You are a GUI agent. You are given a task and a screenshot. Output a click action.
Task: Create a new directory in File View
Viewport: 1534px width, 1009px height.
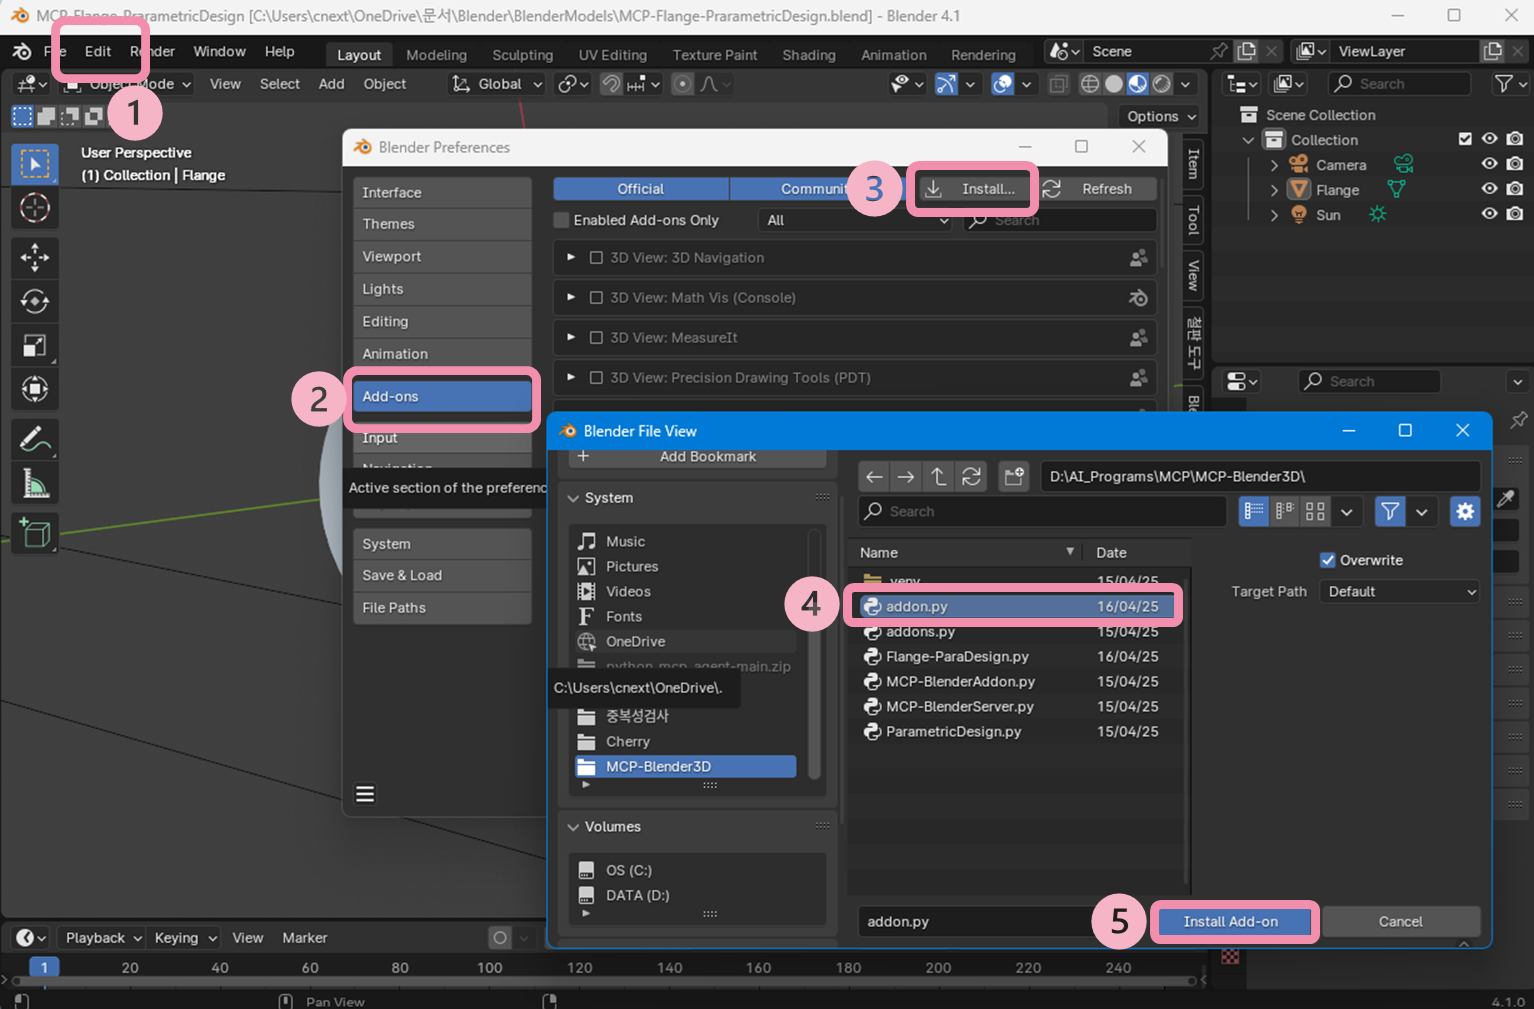[1014, 477]
